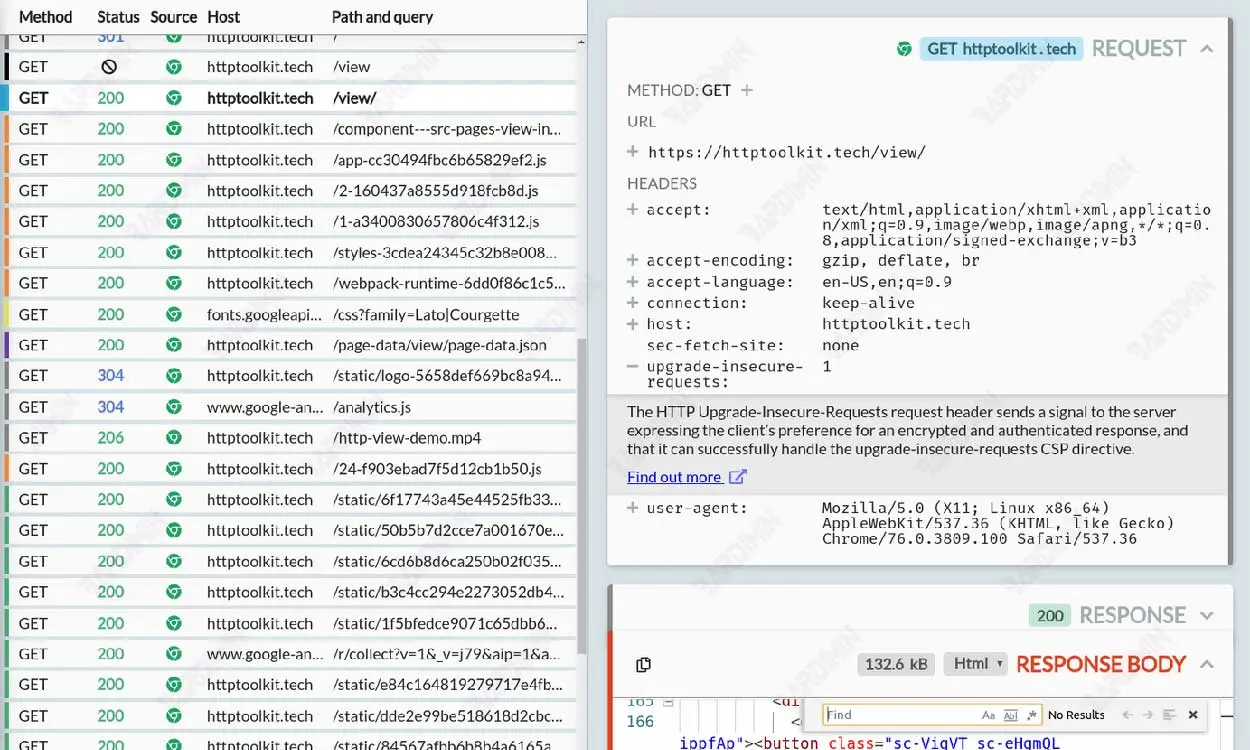Collapse the upgrade-insecure-requests header details

[632, 367]
